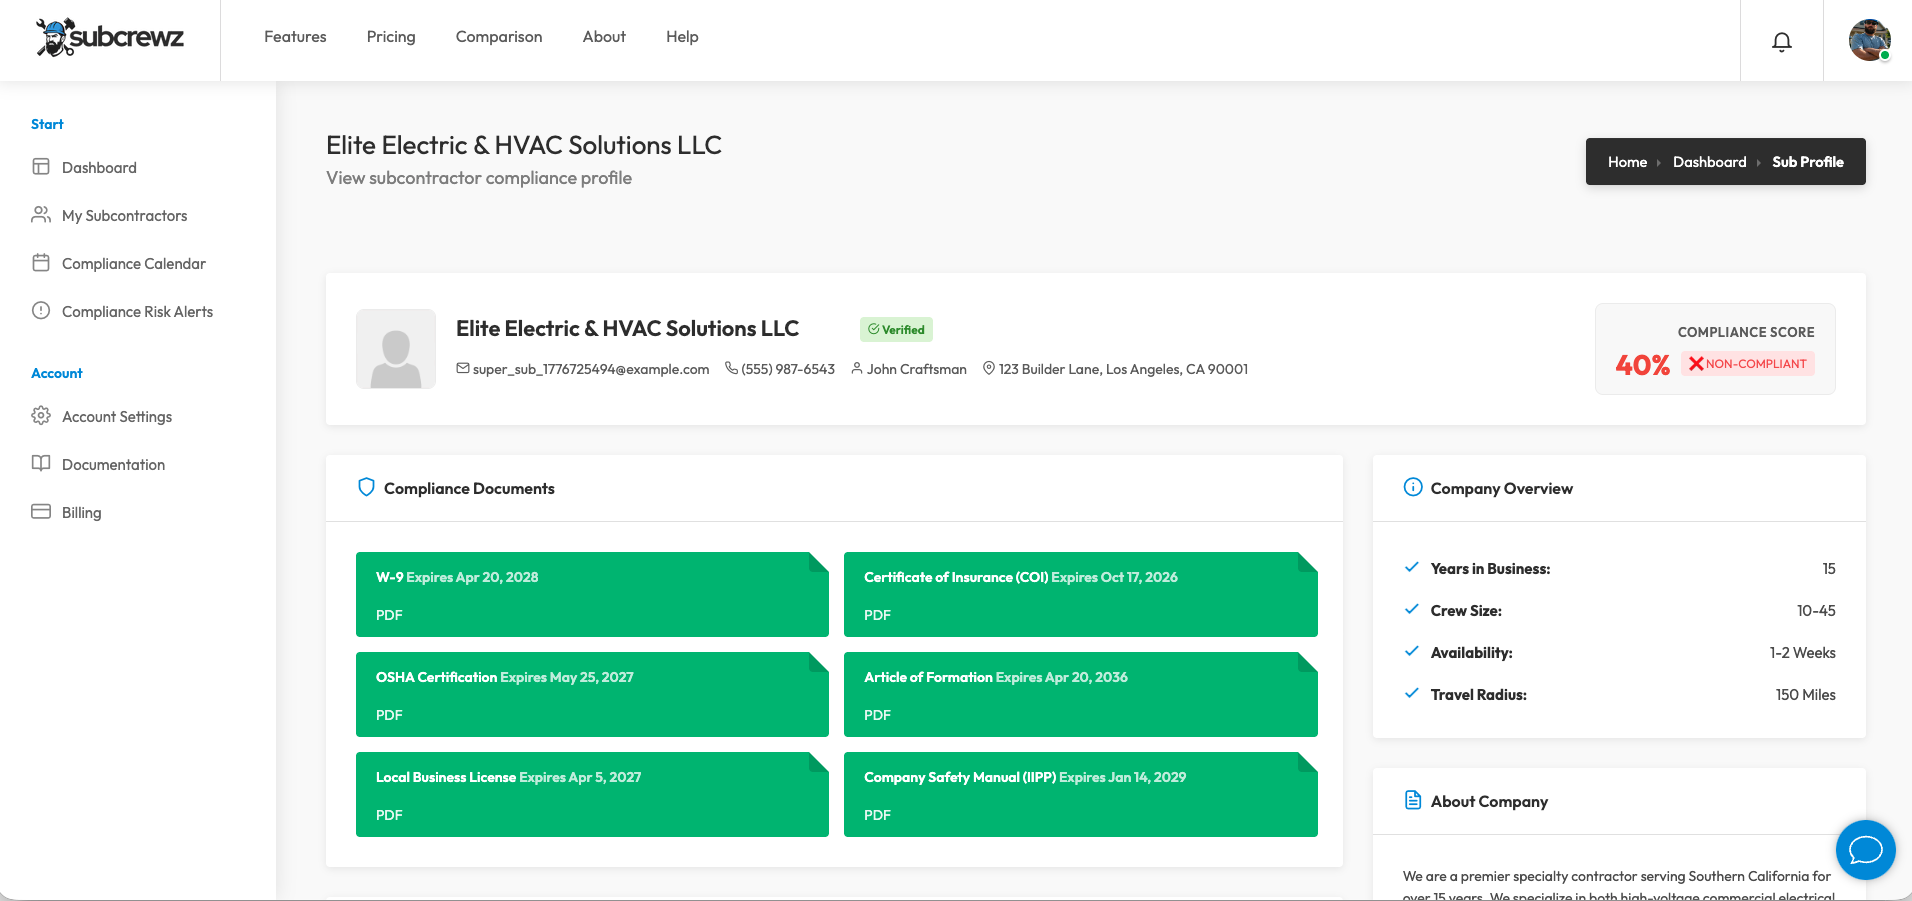1912x901 pixels.
Task: Click the Documentation book icon
Action: [41, 464]
